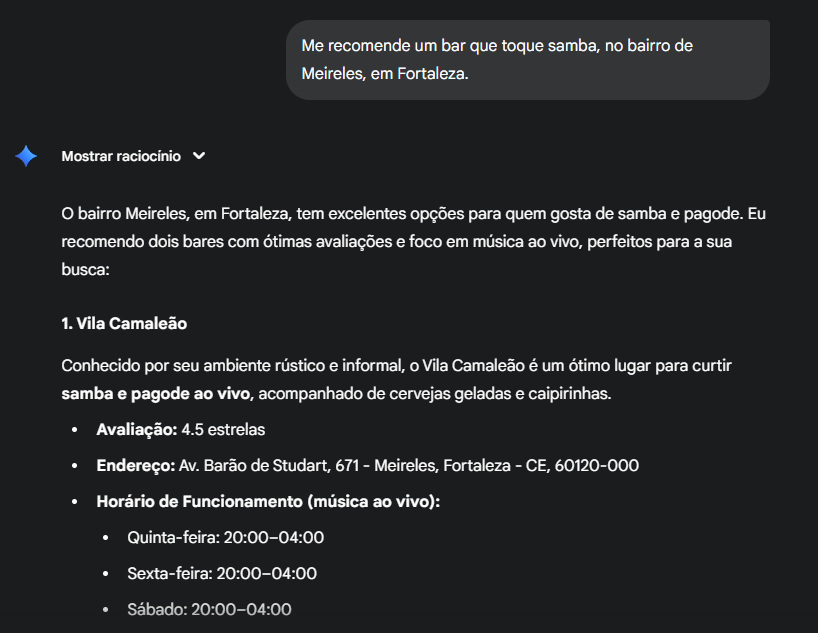Screen dimensions: 818x633
Task: Select the user prompt message bubble
Action: pyautogui.click(x=527, y=60)
